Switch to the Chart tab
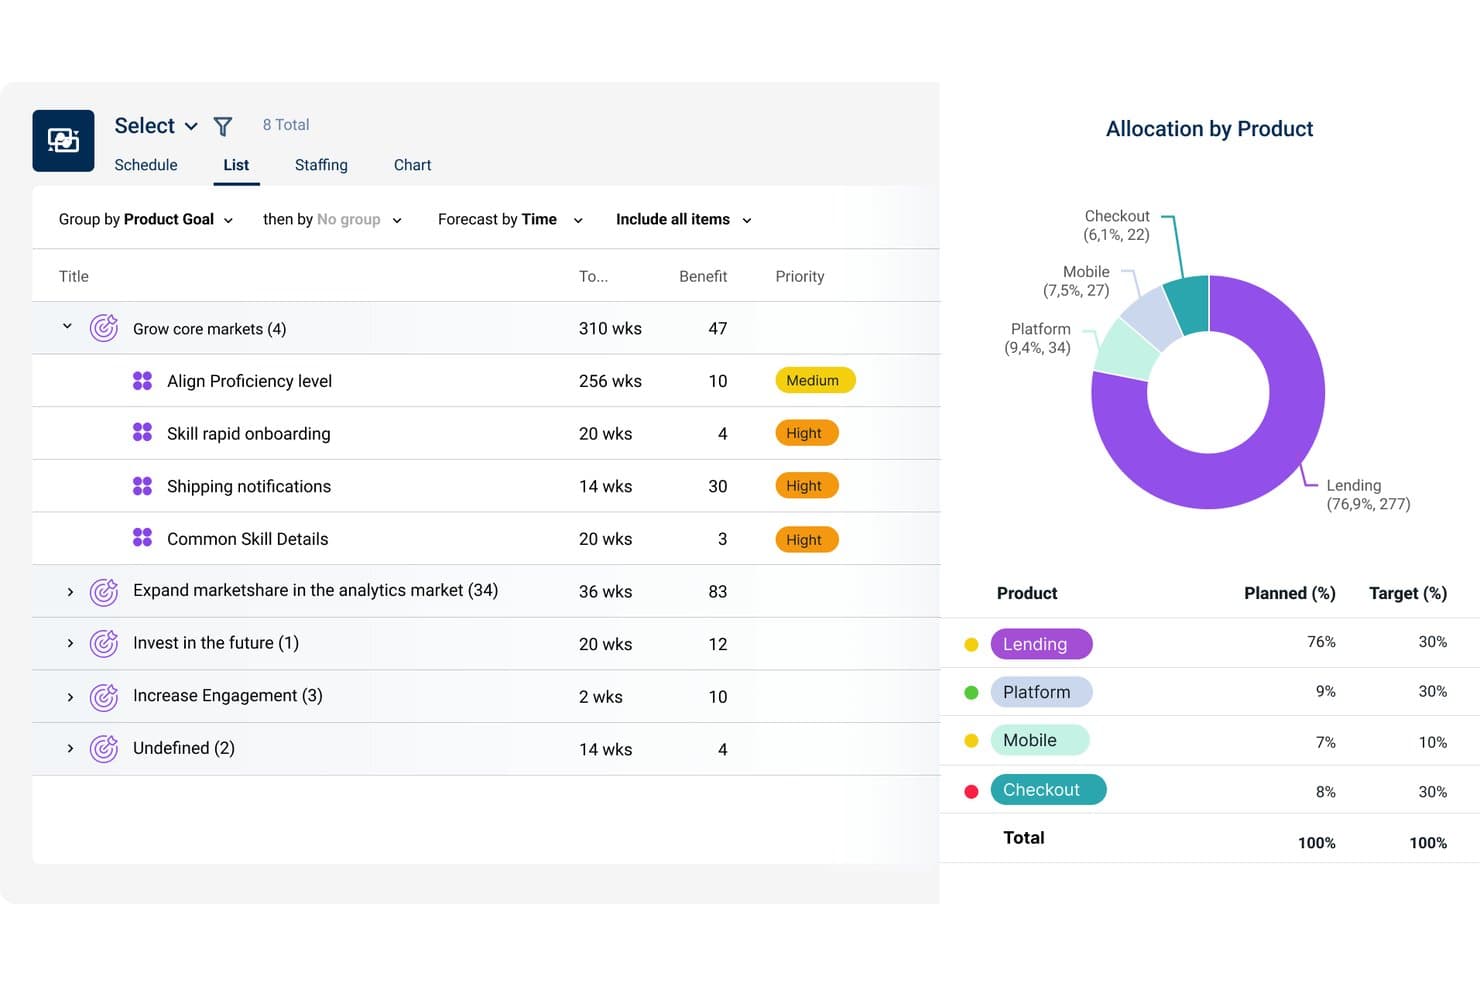The width and height of the screenshot is (1480, 987). (x=412, y=165)
